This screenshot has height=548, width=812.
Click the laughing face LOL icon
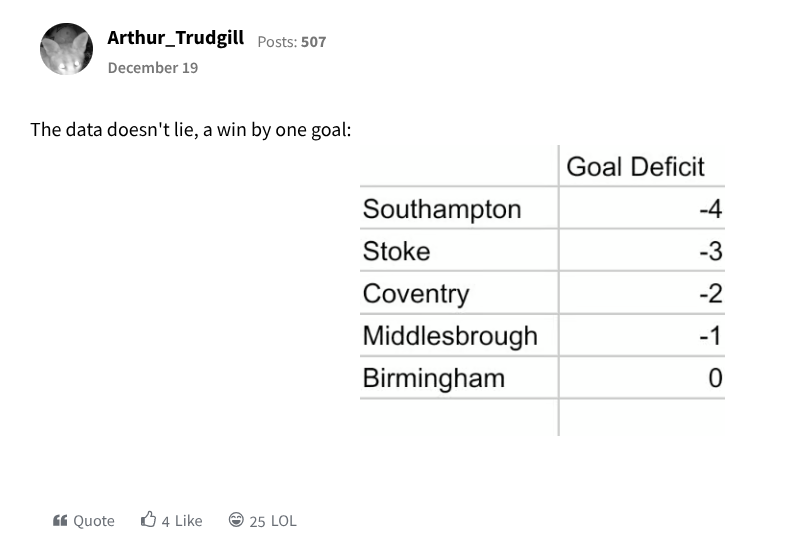tap(236, 520)
